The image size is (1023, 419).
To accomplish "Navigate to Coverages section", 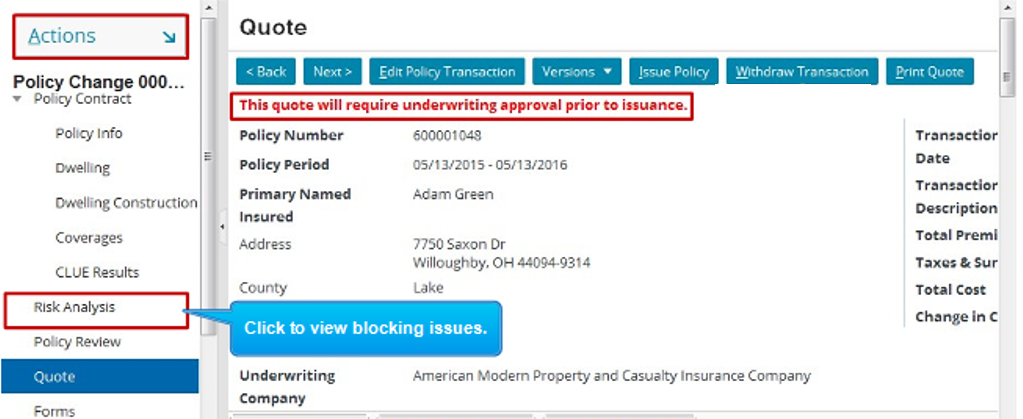I will pos(89,238).
